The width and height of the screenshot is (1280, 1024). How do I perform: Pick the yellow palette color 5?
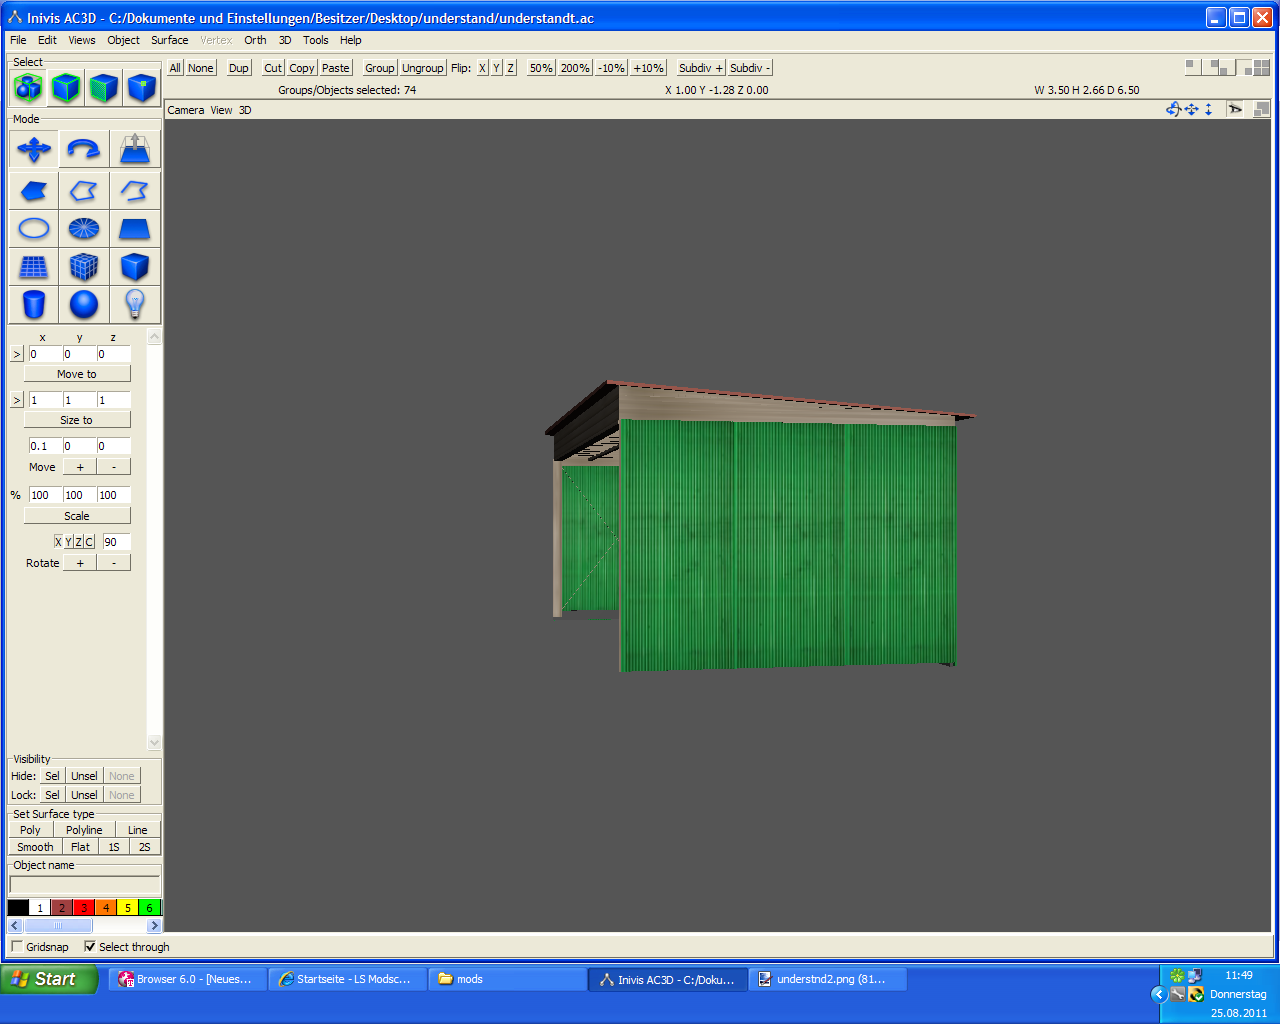[127, 908]
